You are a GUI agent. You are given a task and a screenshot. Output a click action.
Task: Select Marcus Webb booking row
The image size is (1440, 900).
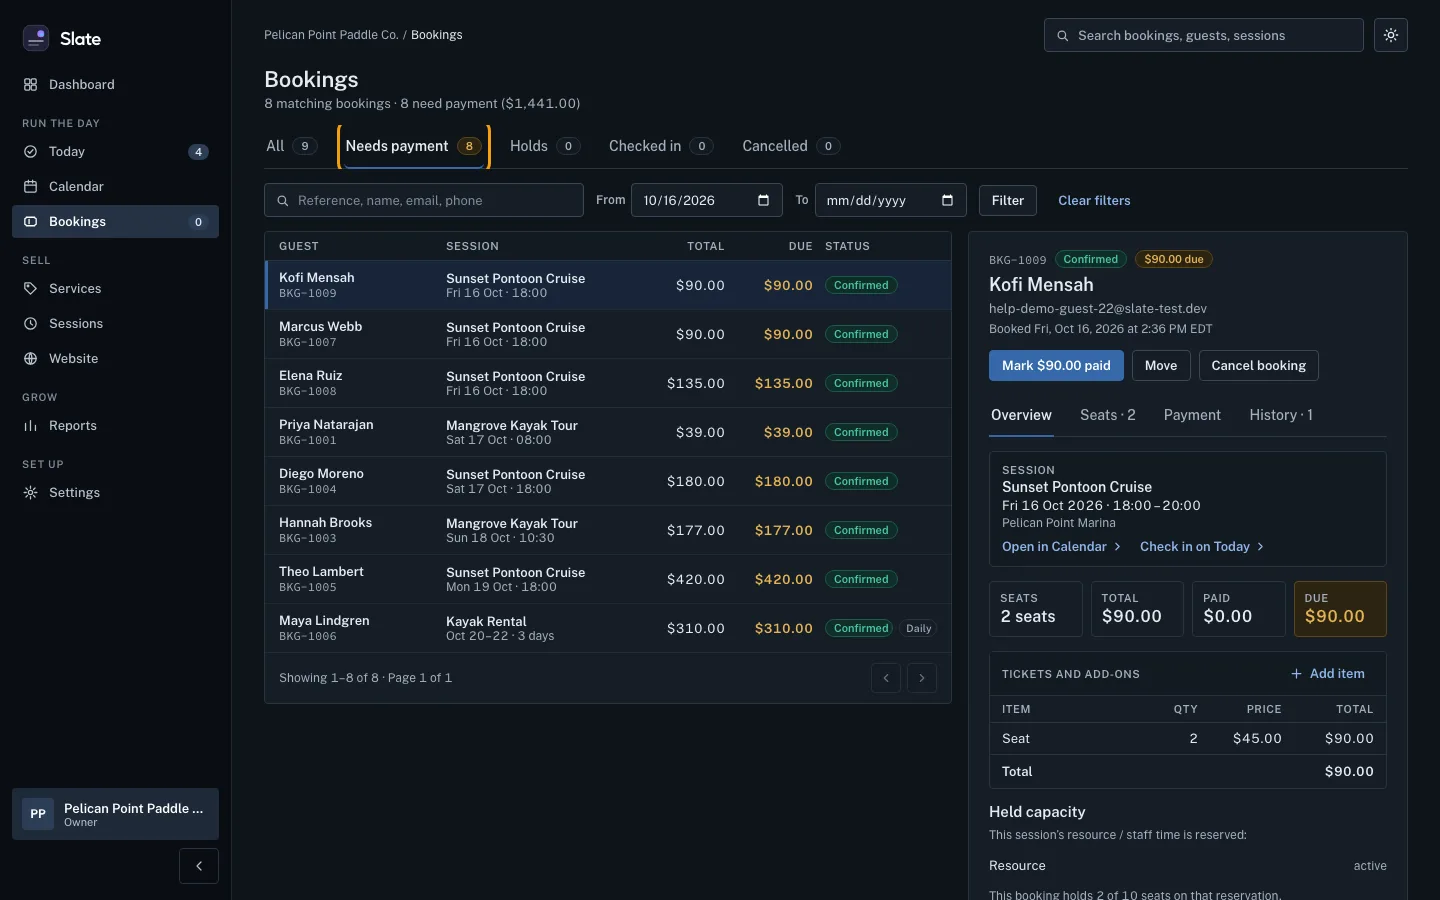608,334
